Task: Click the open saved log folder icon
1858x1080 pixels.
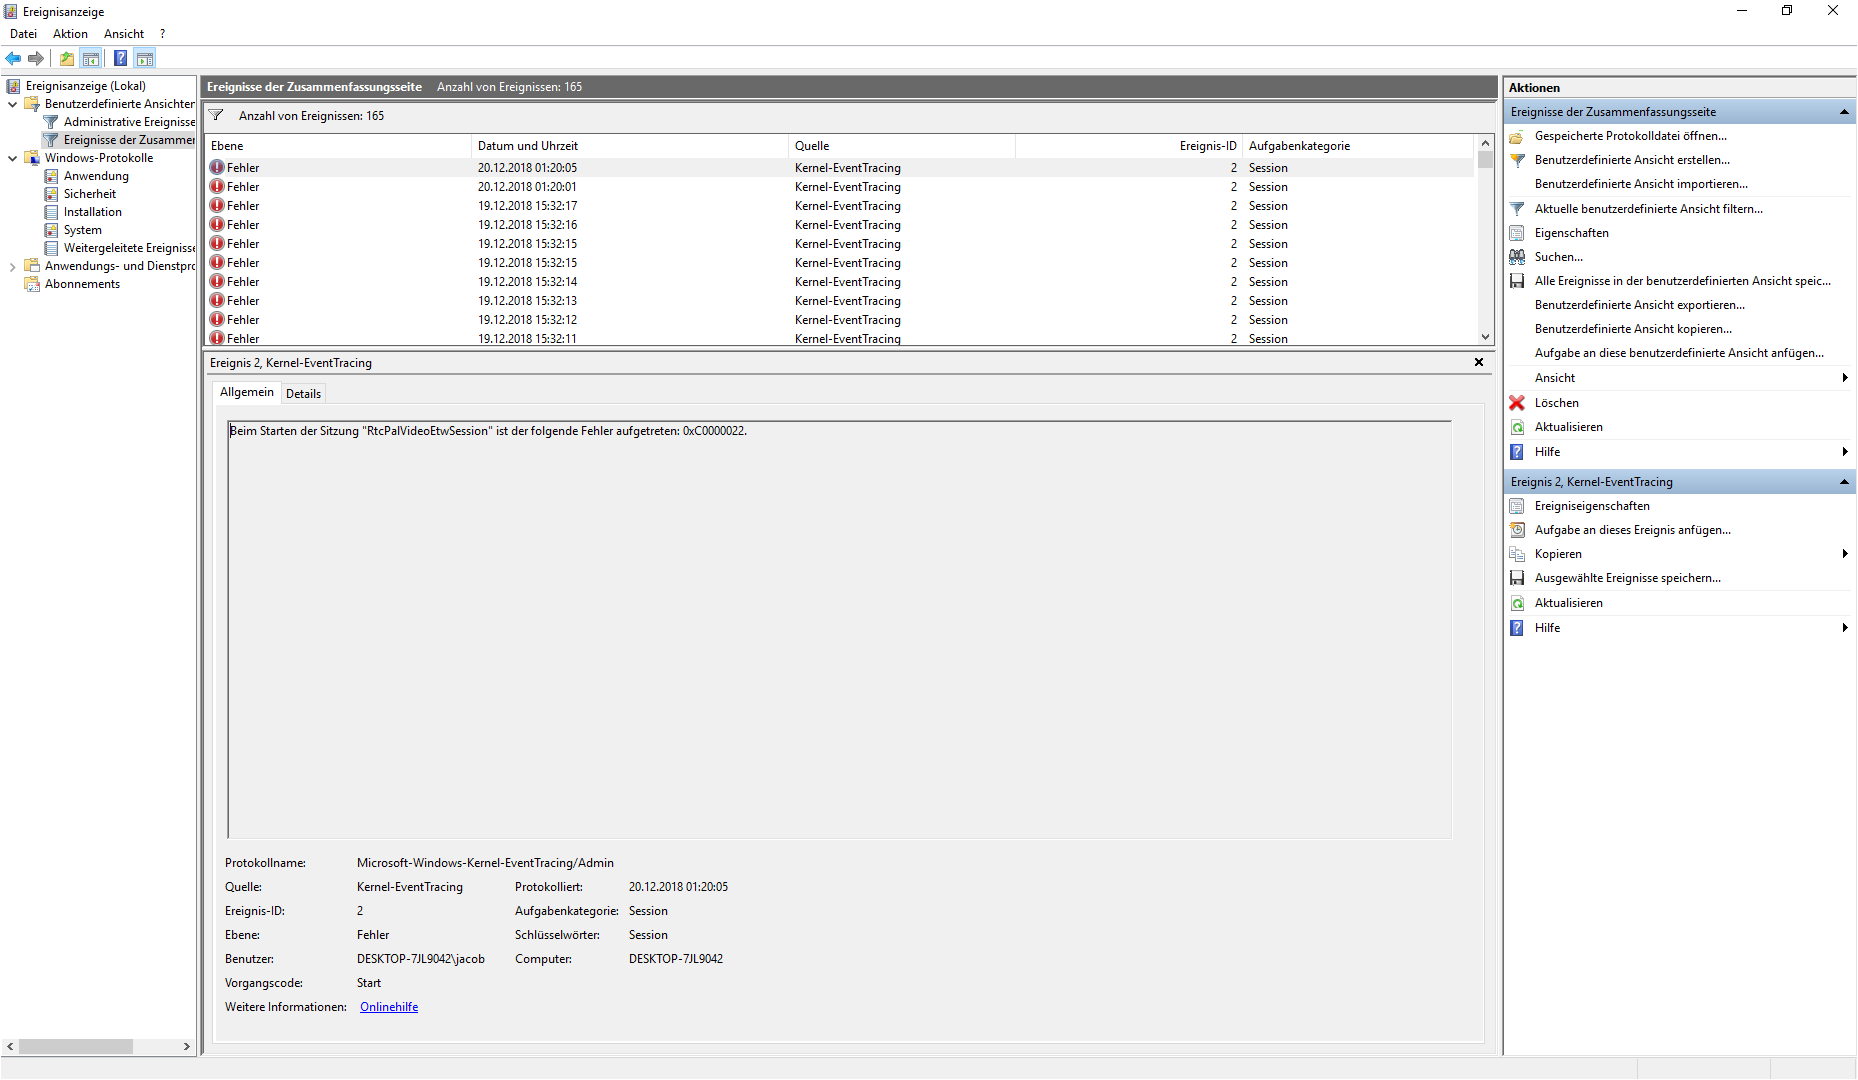Action: coord(1517,136)
